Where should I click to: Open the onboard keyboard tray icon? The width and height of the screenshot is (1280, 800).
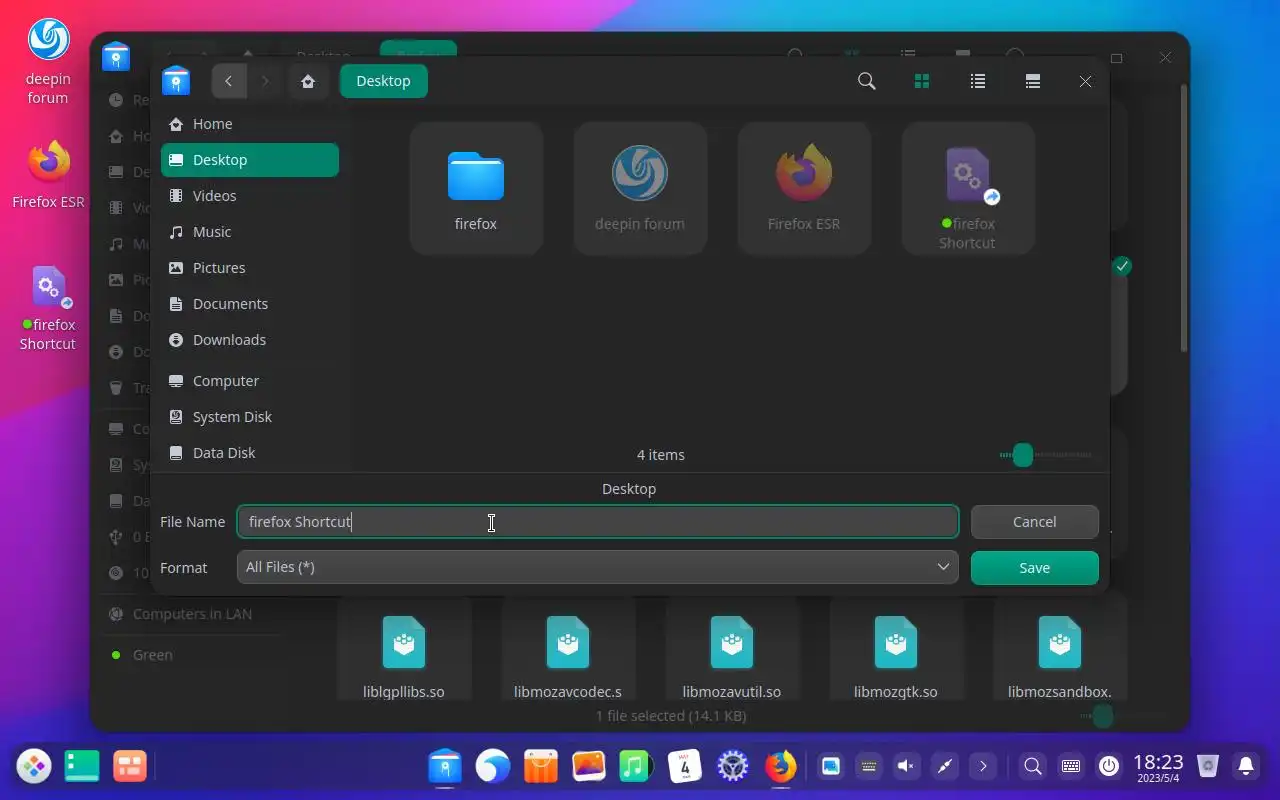click(1071, 767)
